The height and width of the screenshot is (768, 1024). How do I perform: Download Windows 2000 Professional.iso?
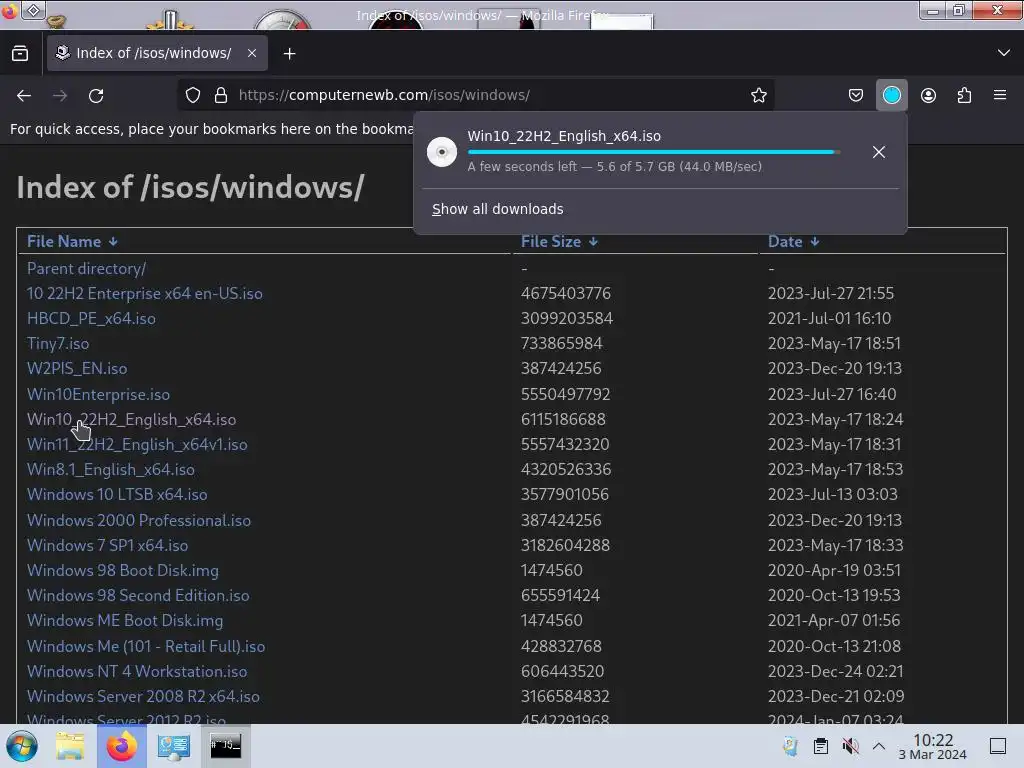pos(138,520)
